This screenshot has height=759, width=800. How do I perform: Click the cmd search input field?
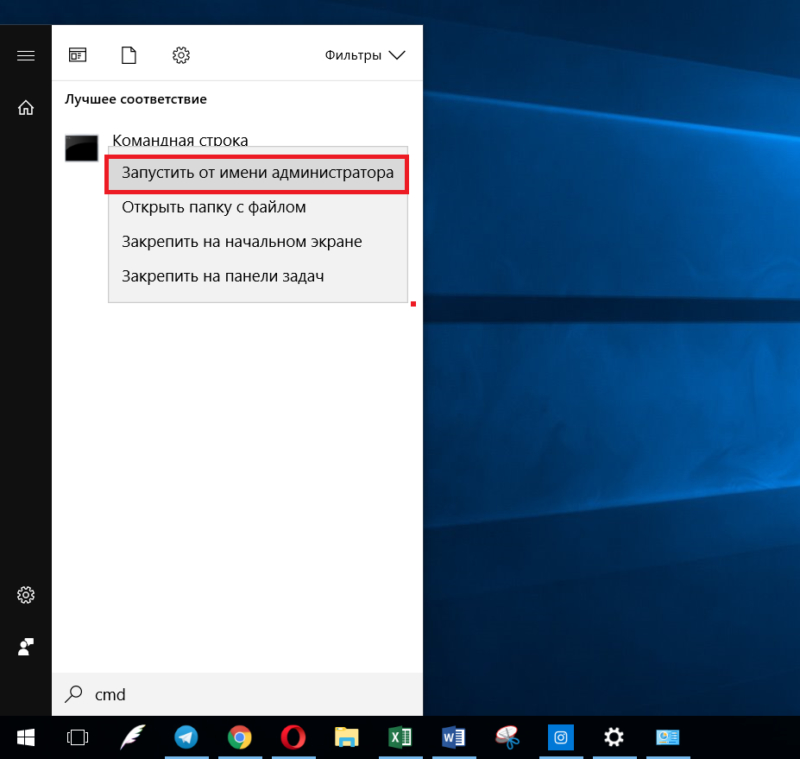pyautogui.click(x=237, y=694)
